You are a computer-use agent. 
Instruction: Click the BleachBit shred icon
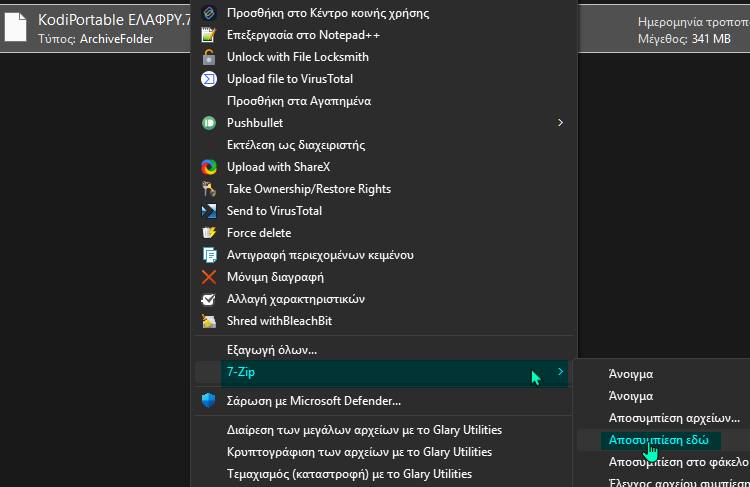(209, 321)
